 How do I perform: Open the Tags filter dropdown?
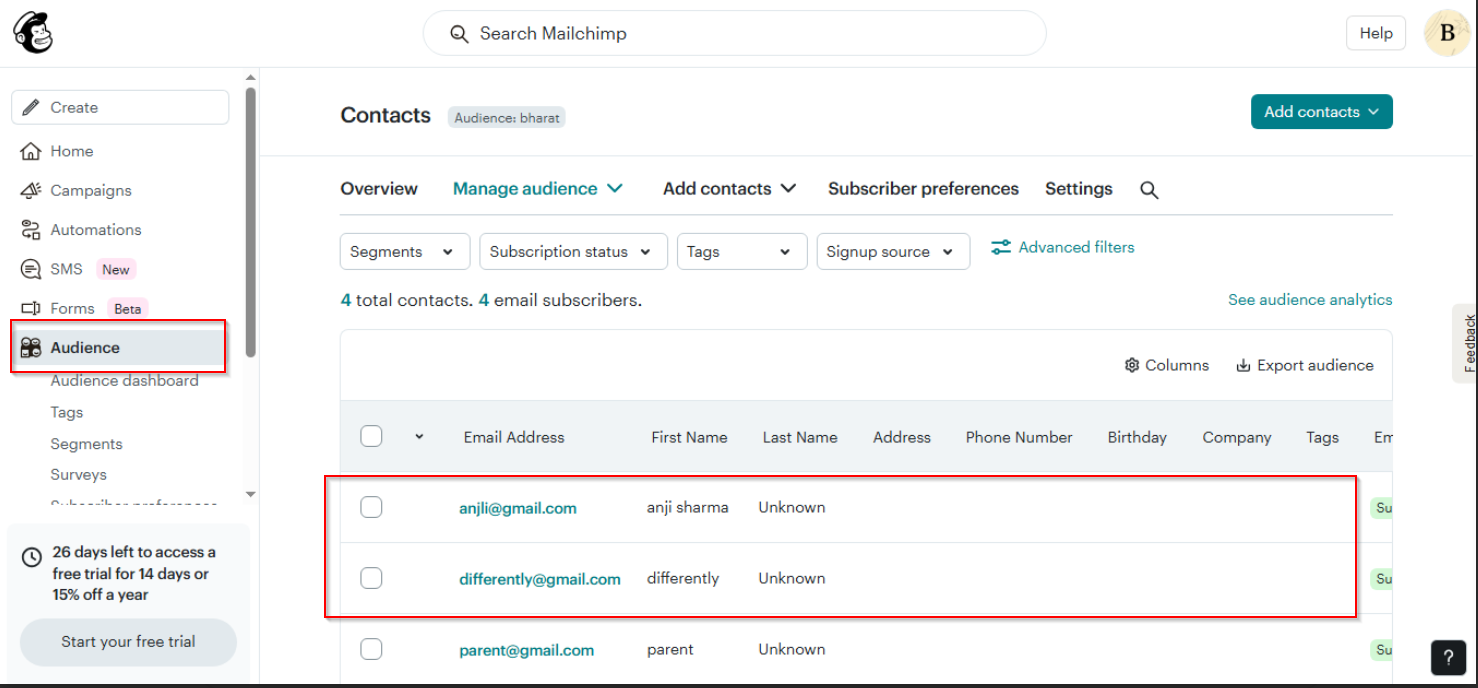742,252
